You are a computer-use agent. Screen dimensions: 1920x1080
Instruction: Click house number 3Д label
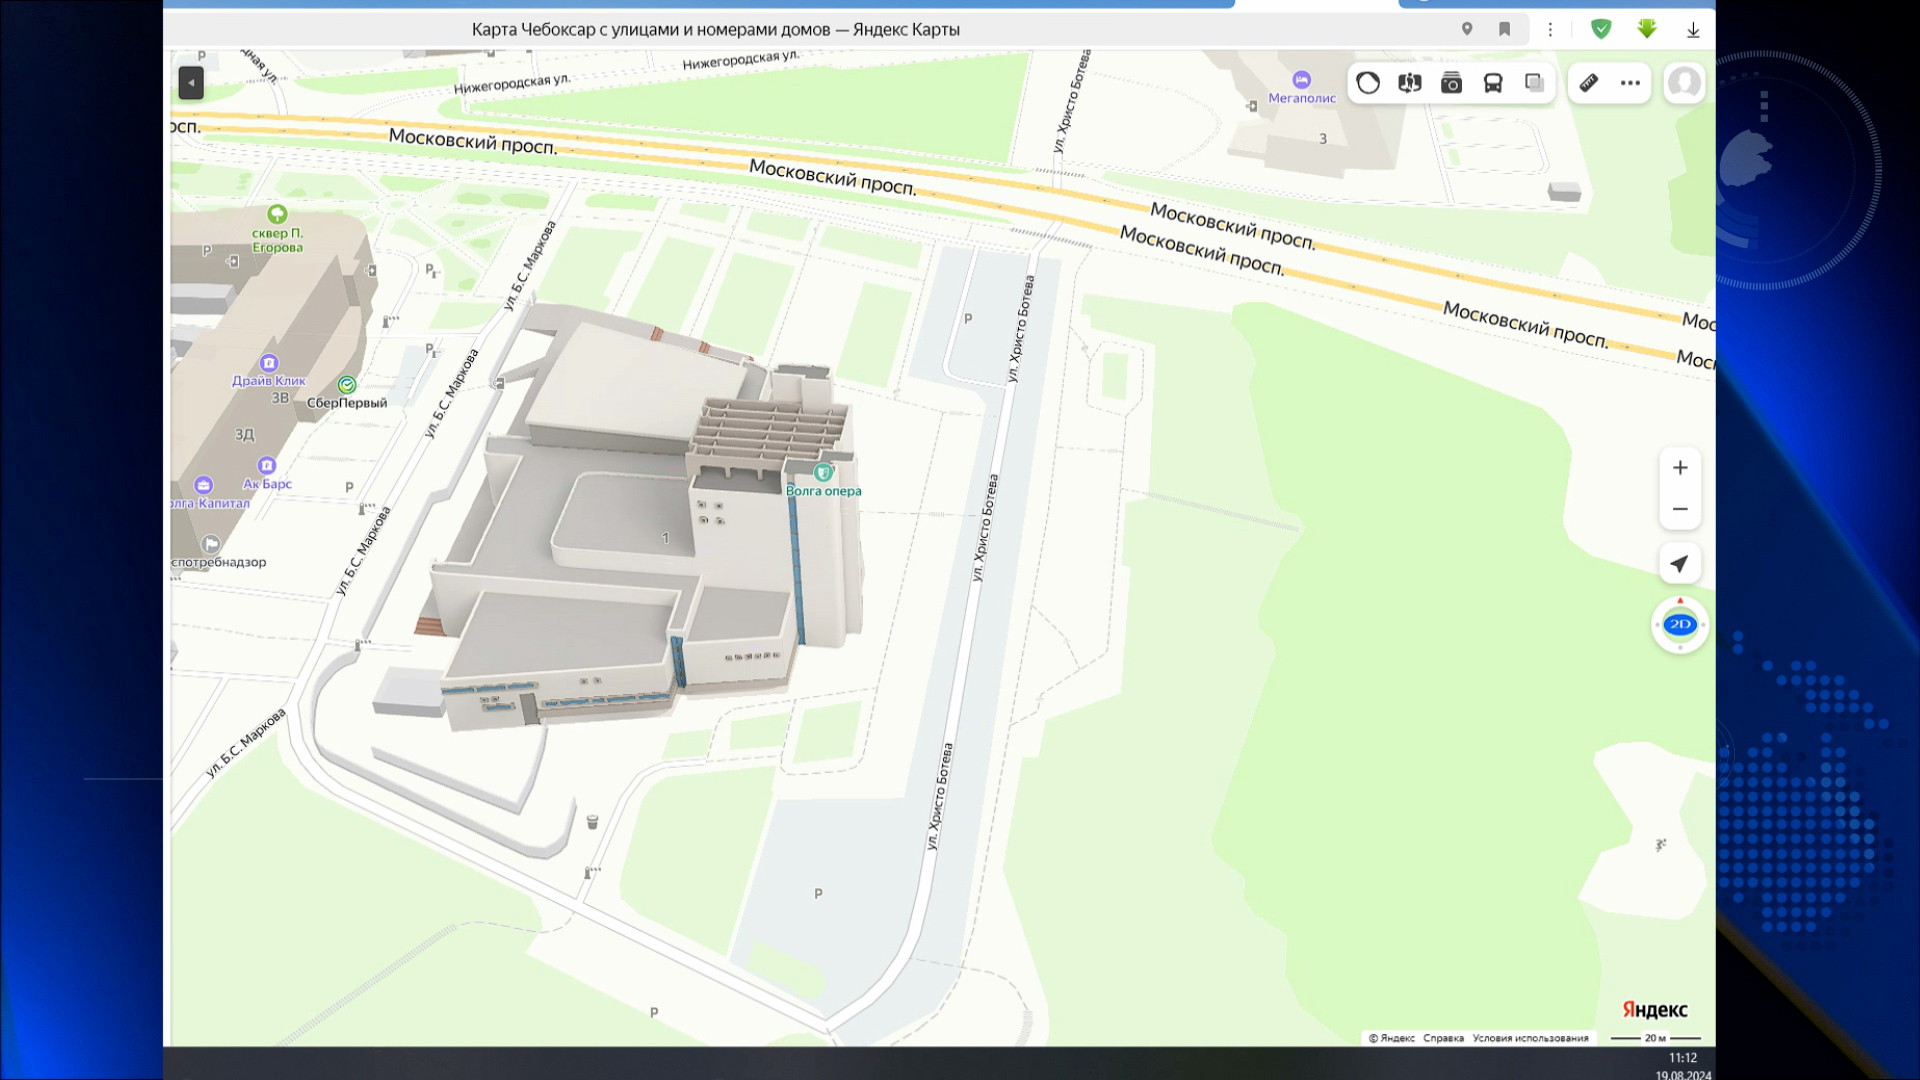point(245,435)
